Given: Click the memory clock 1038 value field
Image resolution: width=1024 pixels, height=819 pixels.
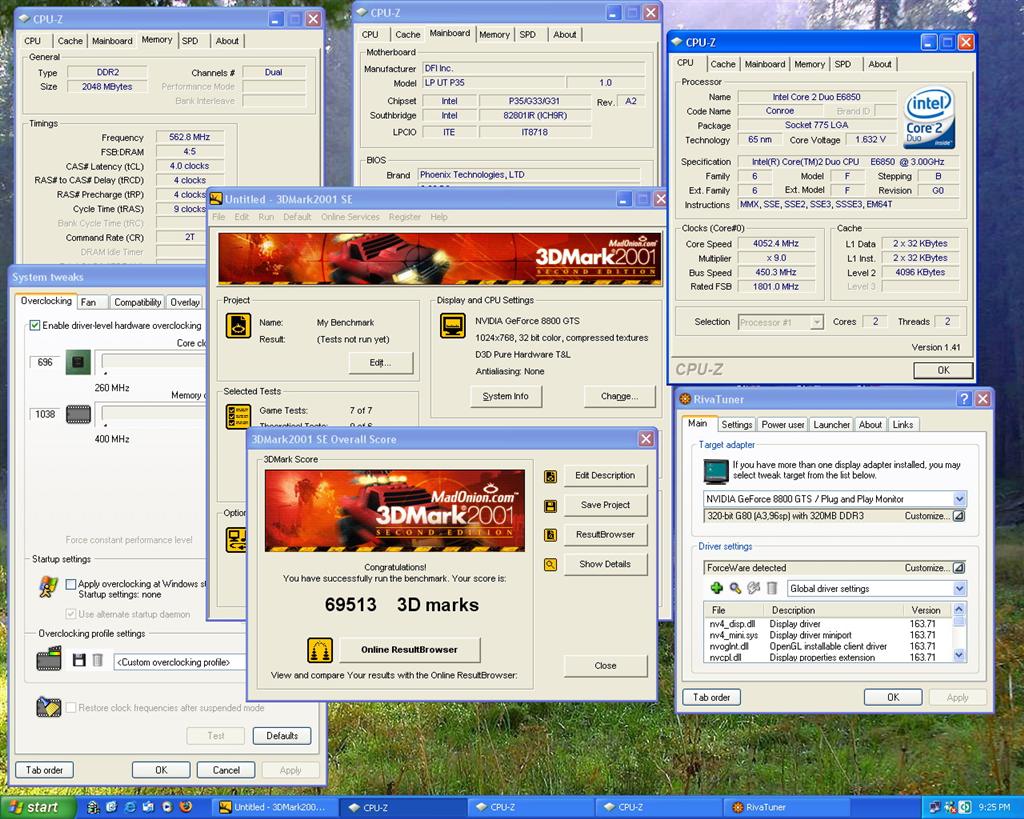Looking at the screenshot, I should click(x=45, y=414).
